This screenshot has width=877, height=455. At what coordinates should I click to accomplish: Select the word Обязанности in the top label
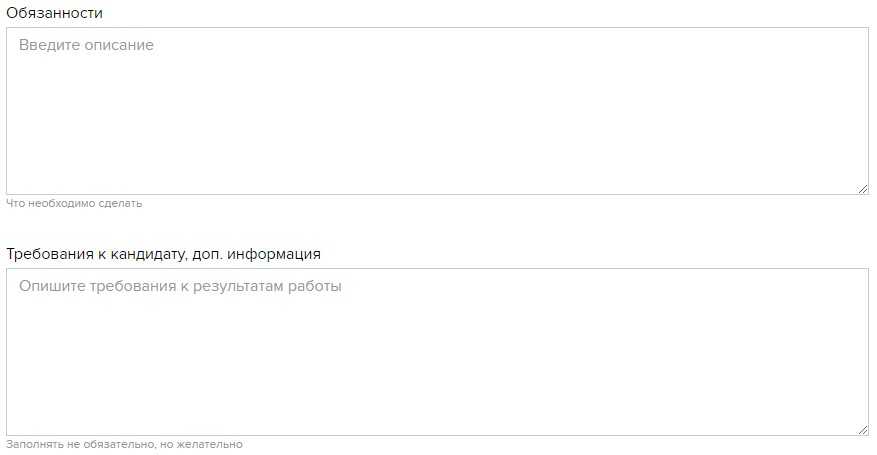point(54,13)
